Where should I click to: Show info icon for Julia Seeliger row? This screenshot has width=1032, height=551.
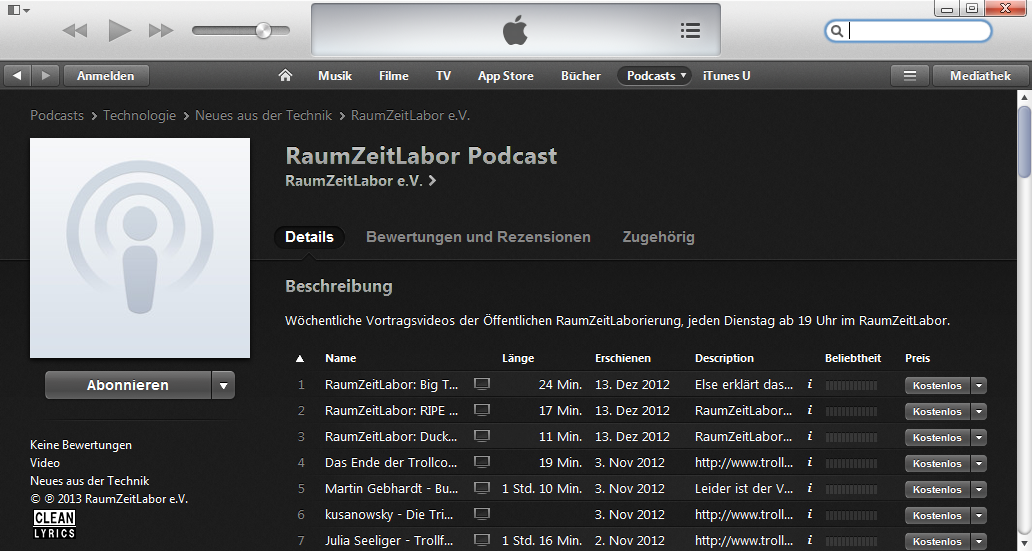[810, 540]
